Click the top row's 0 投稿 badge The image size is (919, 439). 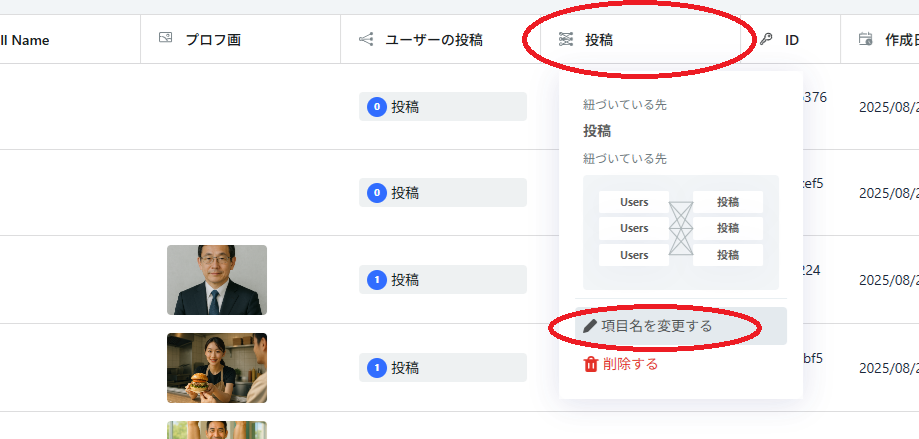443,107
